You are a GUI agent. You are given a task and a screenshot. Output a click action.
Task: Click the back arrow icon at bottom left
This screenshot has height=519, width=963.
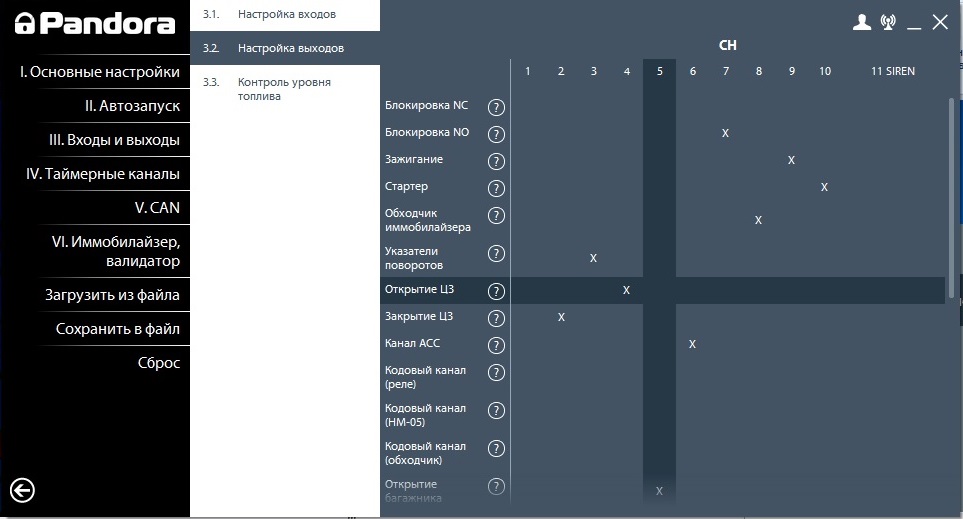coord(22,490)
